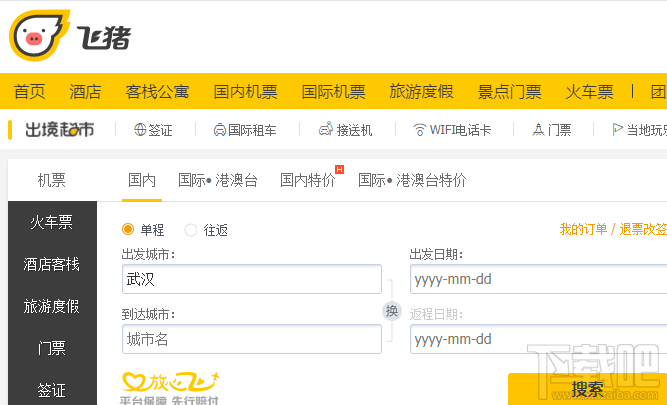667x405 pixels.
Task: Click the 换 swap cities button
Action: point(391,311)
